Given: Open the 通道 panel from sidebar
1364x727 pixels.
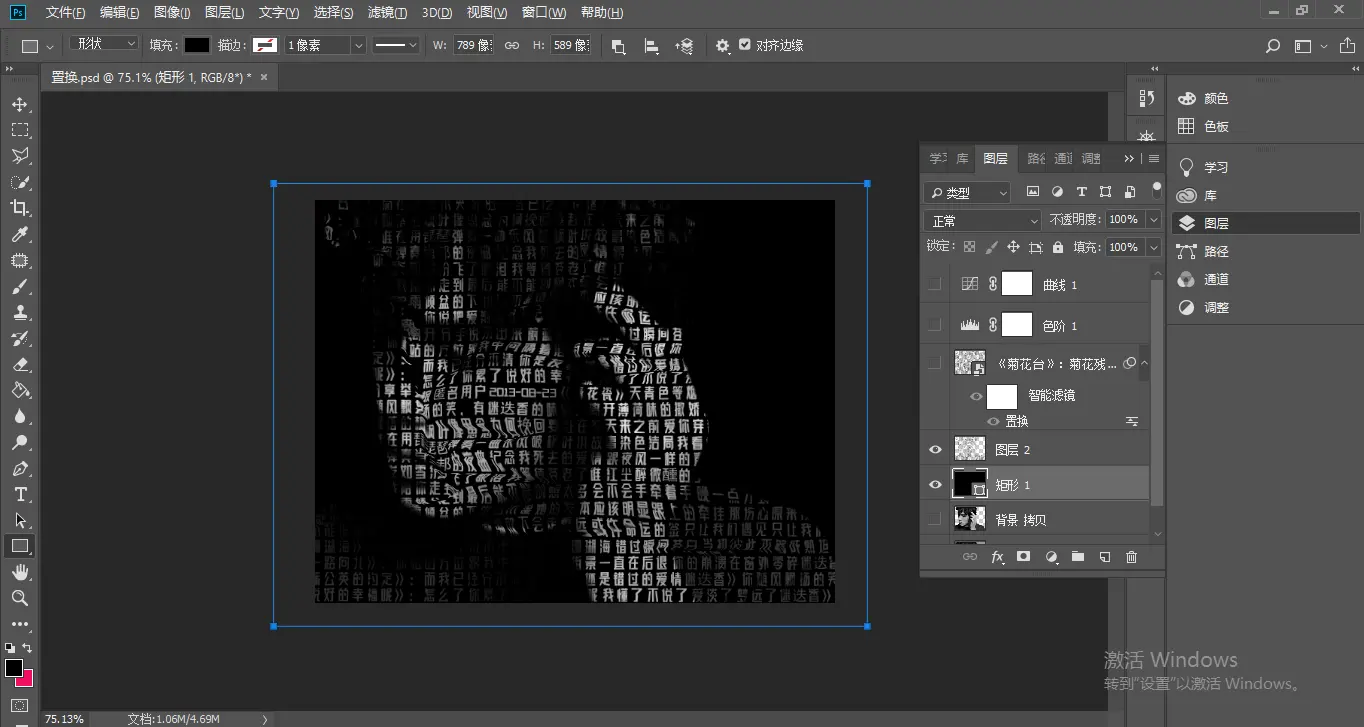Looking at the screenshot, I should (x=1216, y=280).
